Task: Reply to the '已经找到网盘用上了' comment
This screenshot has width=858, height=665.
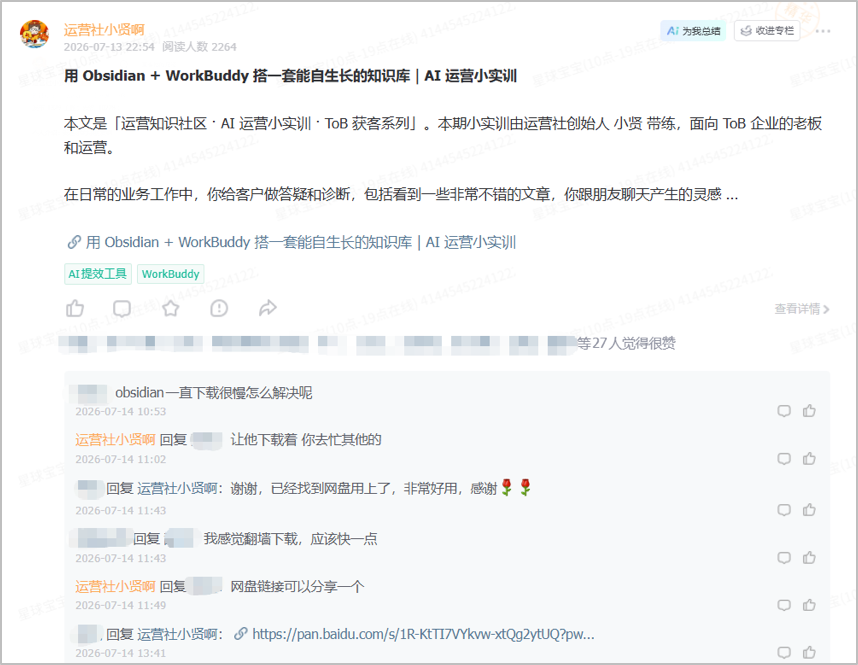Action: [x=784, y=510]
